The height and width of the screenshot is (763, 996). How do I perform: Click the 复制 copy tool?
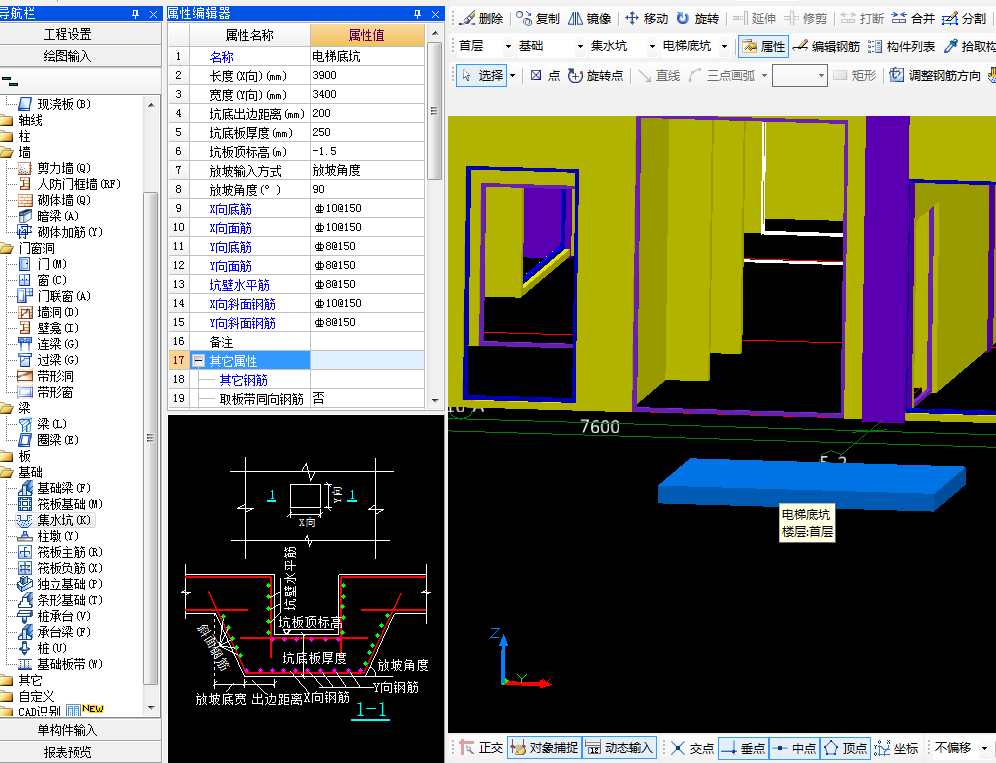coord(537,18)
